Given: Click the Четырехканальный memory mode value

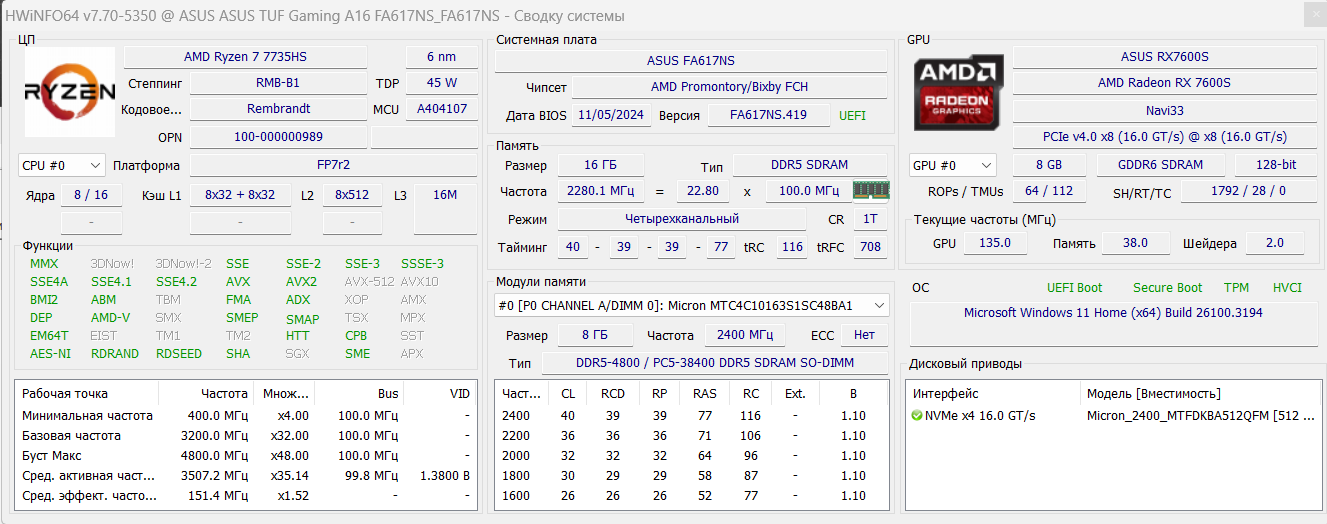Looking at the screenshot, I should (x=681, y=219).
